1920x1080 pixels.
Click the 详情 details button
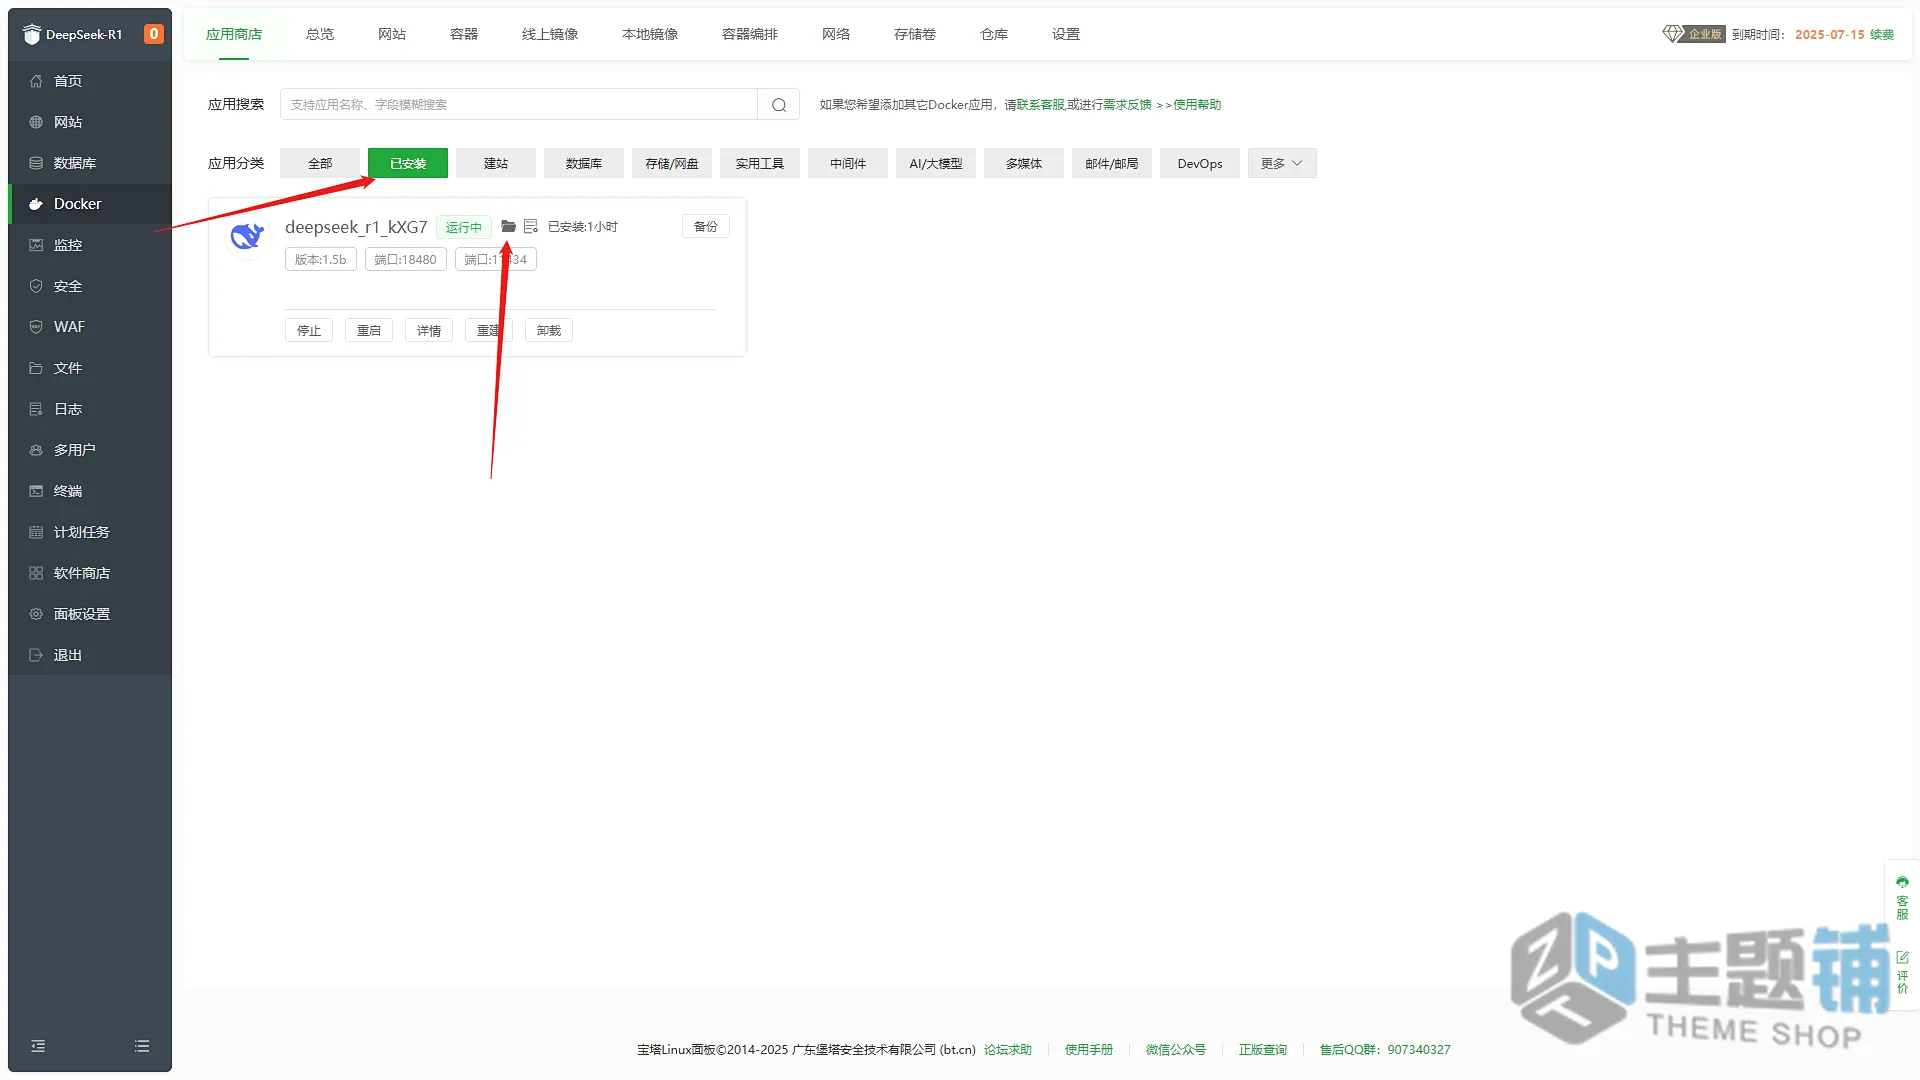[x=429, y=331]
